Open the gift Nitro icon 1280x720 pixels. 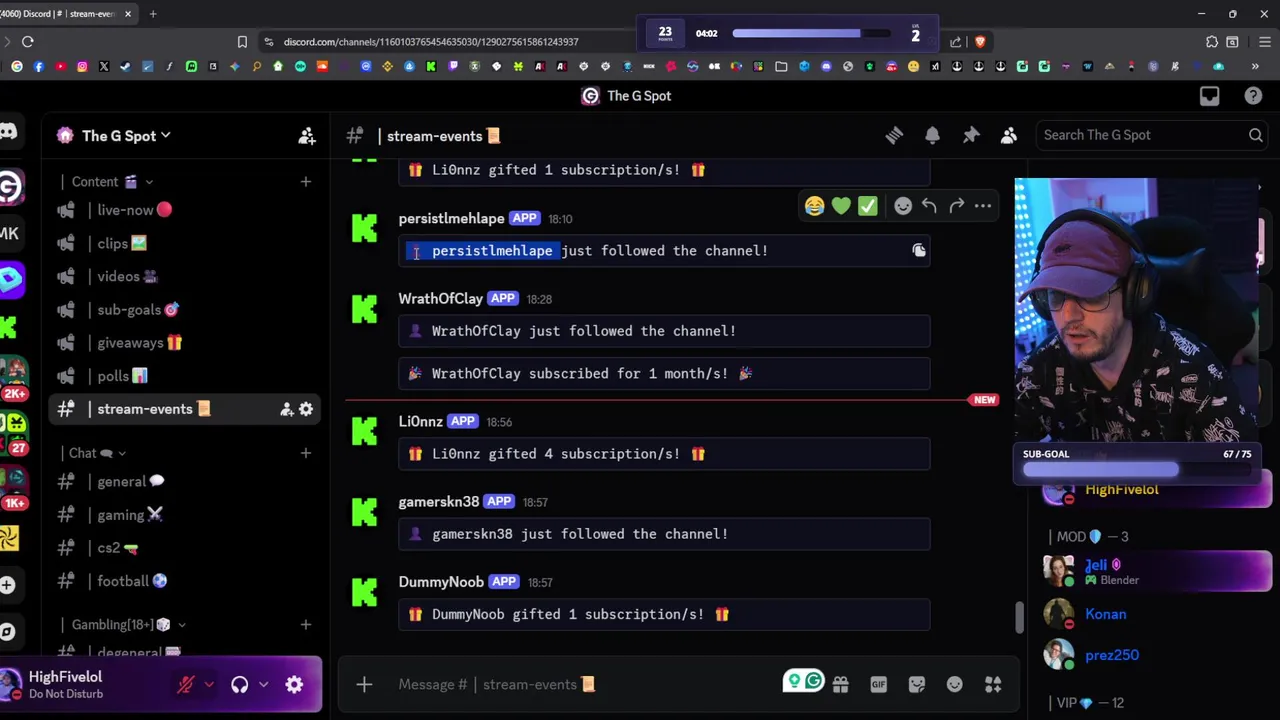(840, 685)
